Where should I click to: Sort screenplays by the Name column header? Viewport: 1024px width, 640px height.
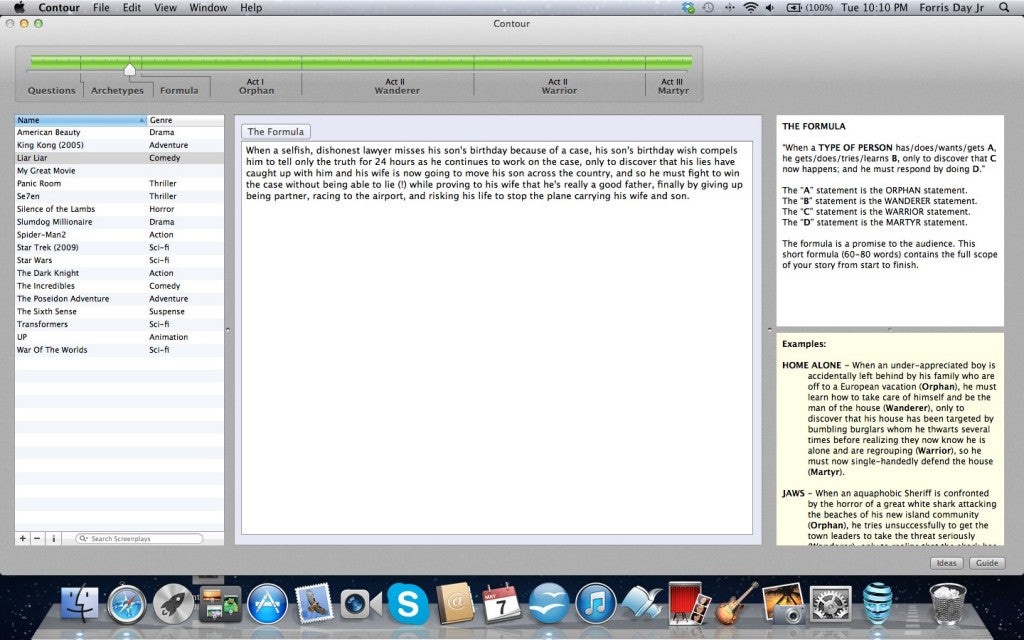coord(81,120)
